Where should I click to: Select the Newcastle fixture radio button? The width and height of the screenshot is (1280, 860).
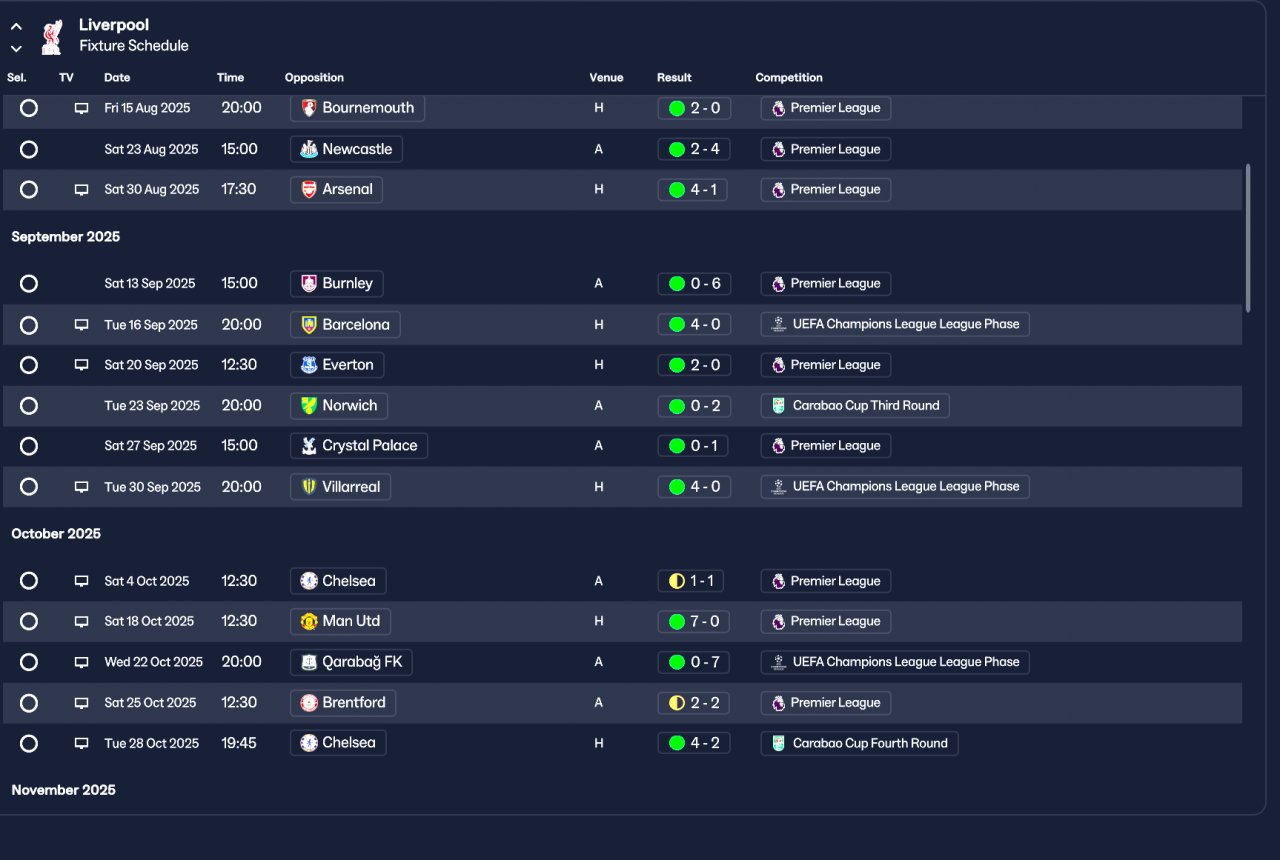click(x=29, y=149)
